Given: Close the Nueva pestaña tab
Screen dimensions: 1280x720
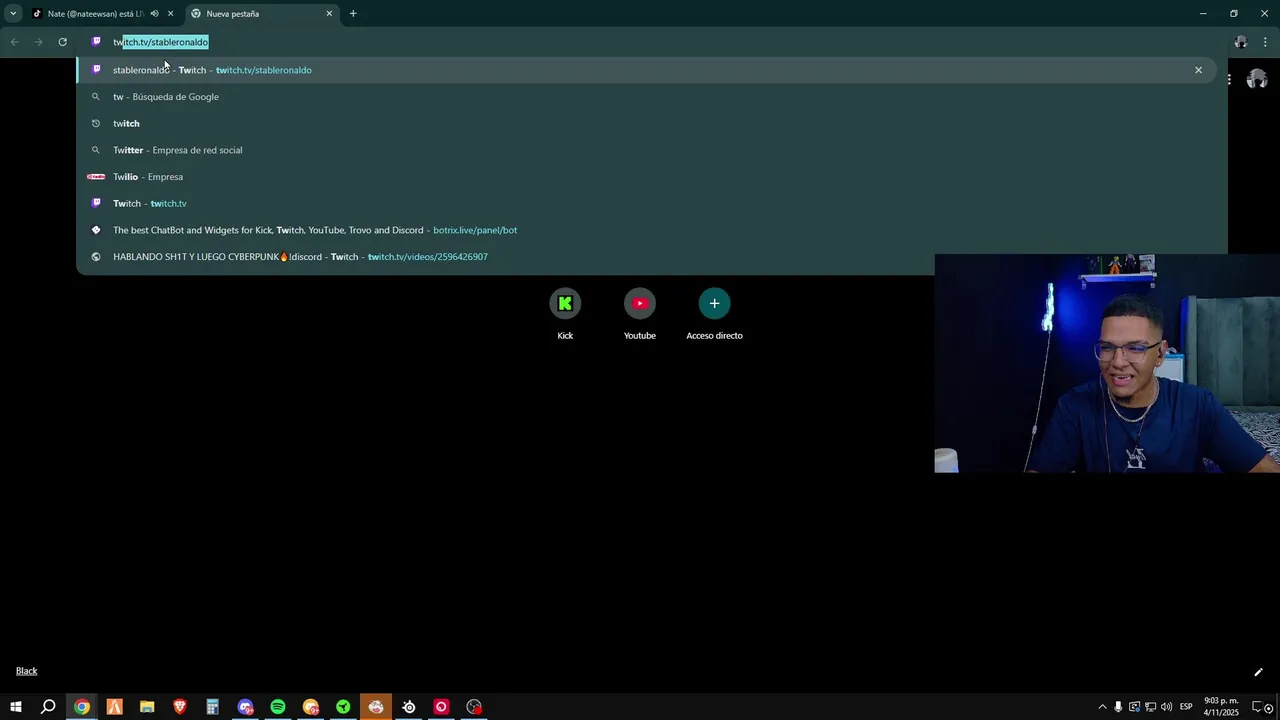Looking at the screenshot, I should pos(329,14).
